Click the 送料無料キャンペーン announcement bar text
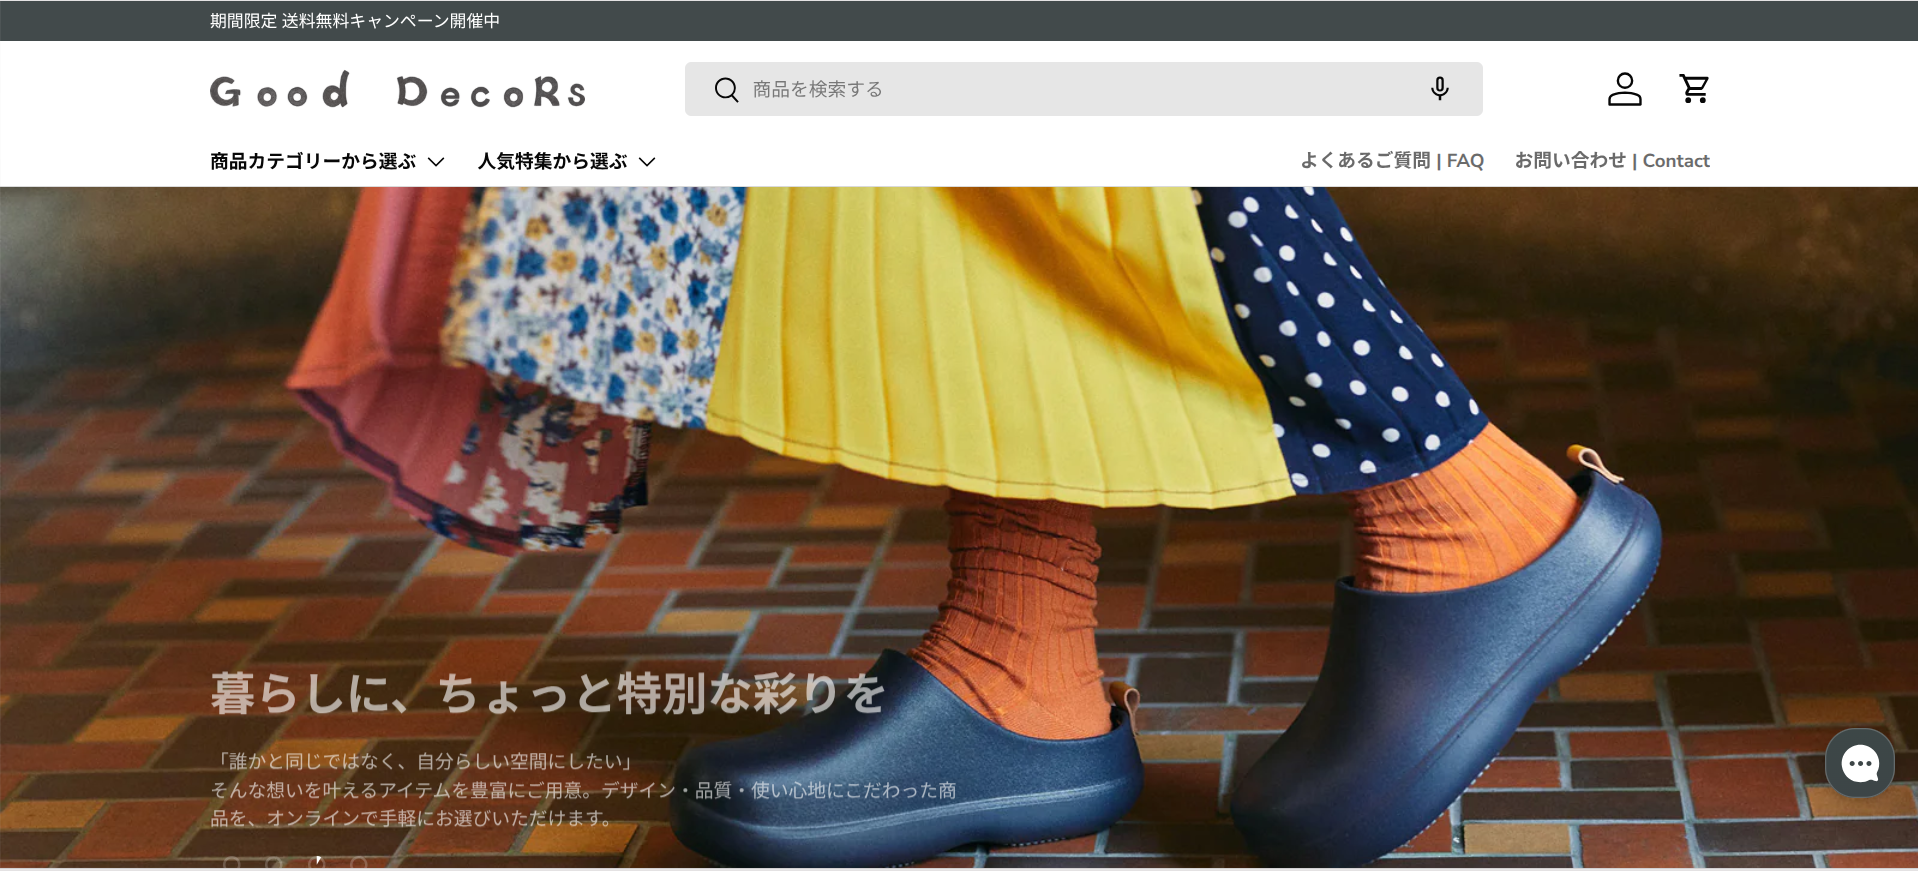This screenshot has width=1918, height=871. click(354, 21)
